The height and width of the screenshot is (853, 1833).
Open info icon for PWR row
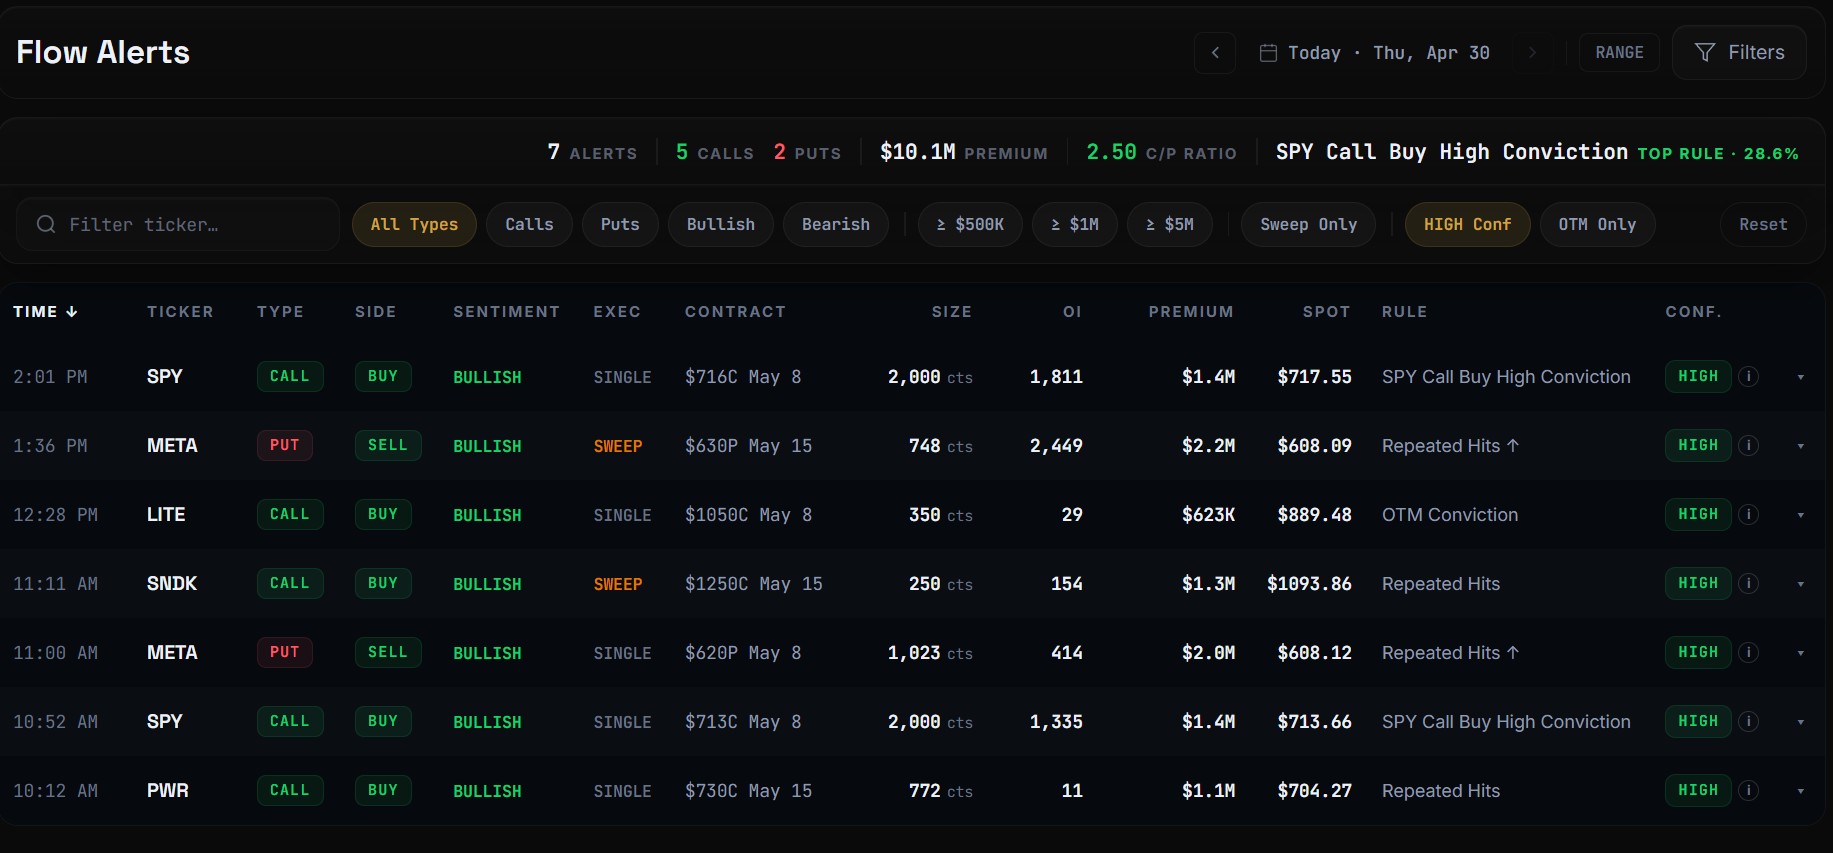[x=1748, y=791]
